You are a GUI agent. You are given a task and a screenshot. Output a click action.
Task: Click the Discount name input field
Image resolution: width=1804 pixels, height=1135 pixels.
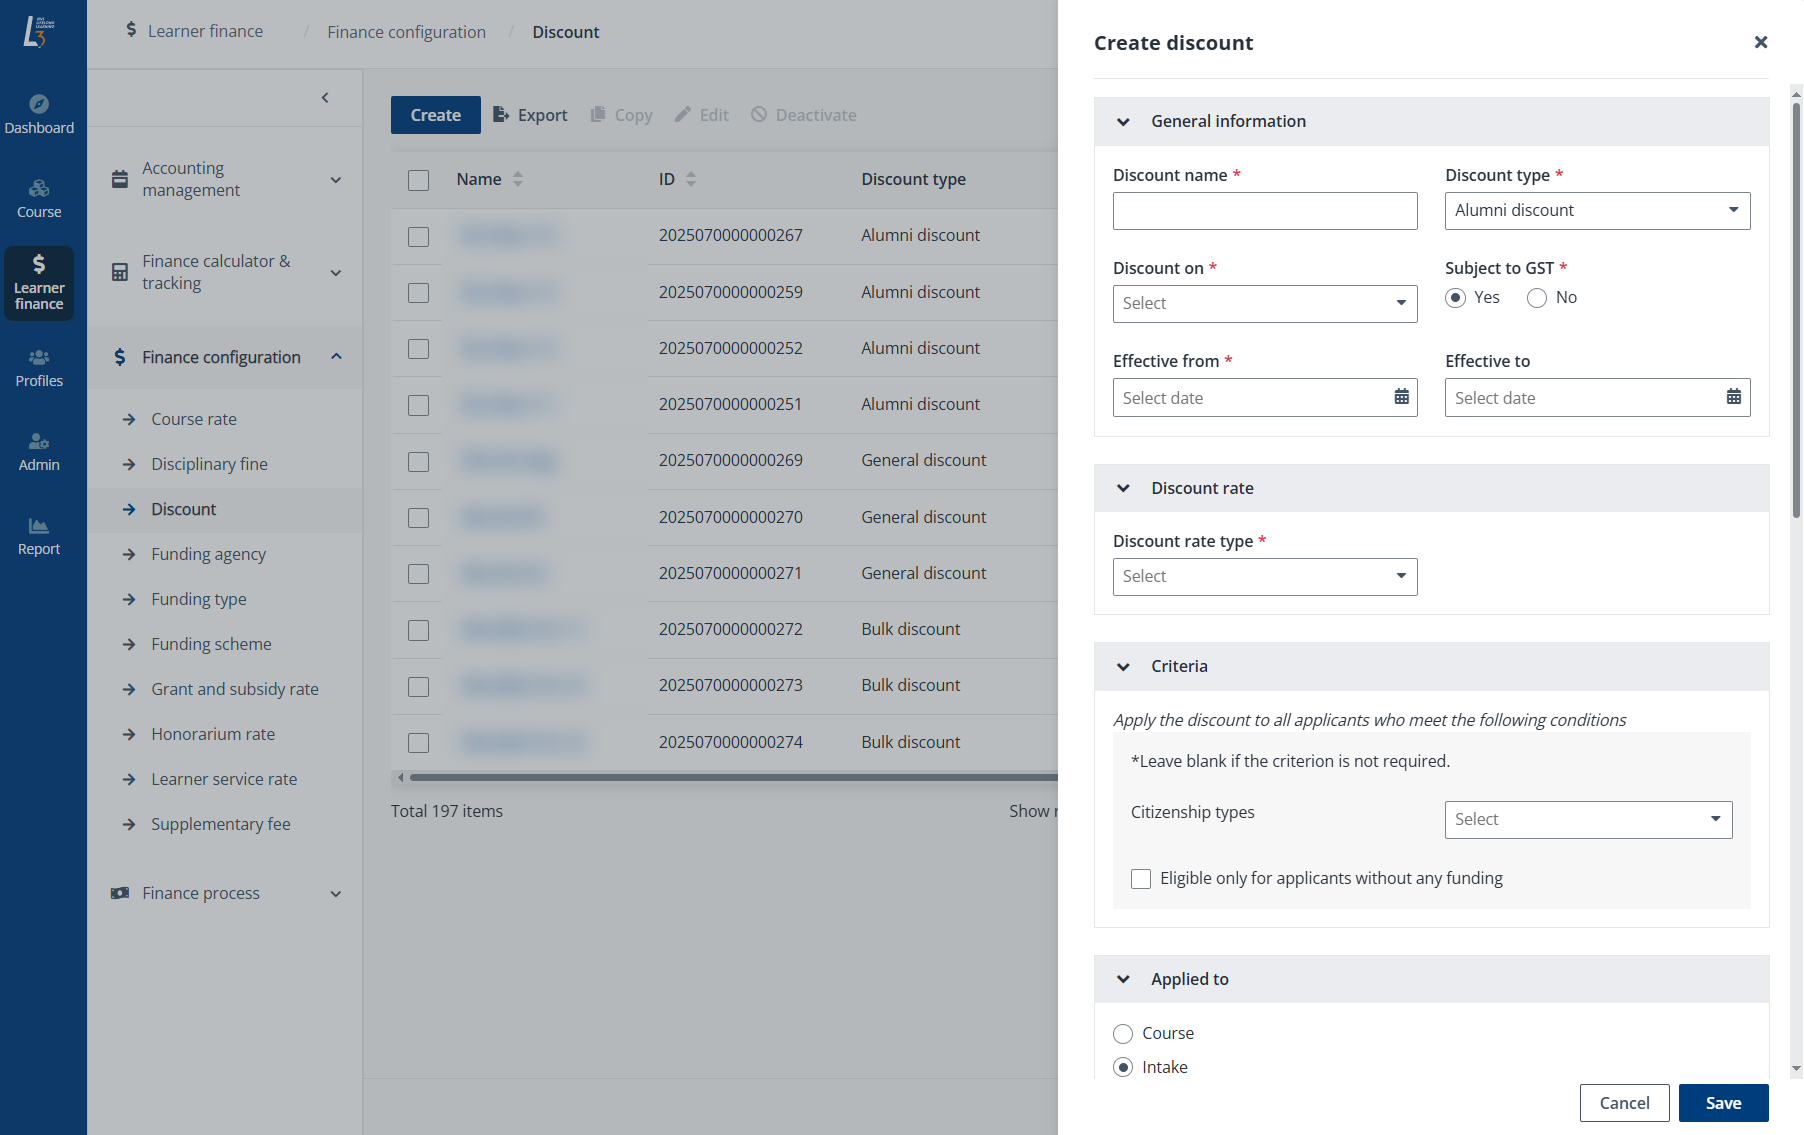1264,211
